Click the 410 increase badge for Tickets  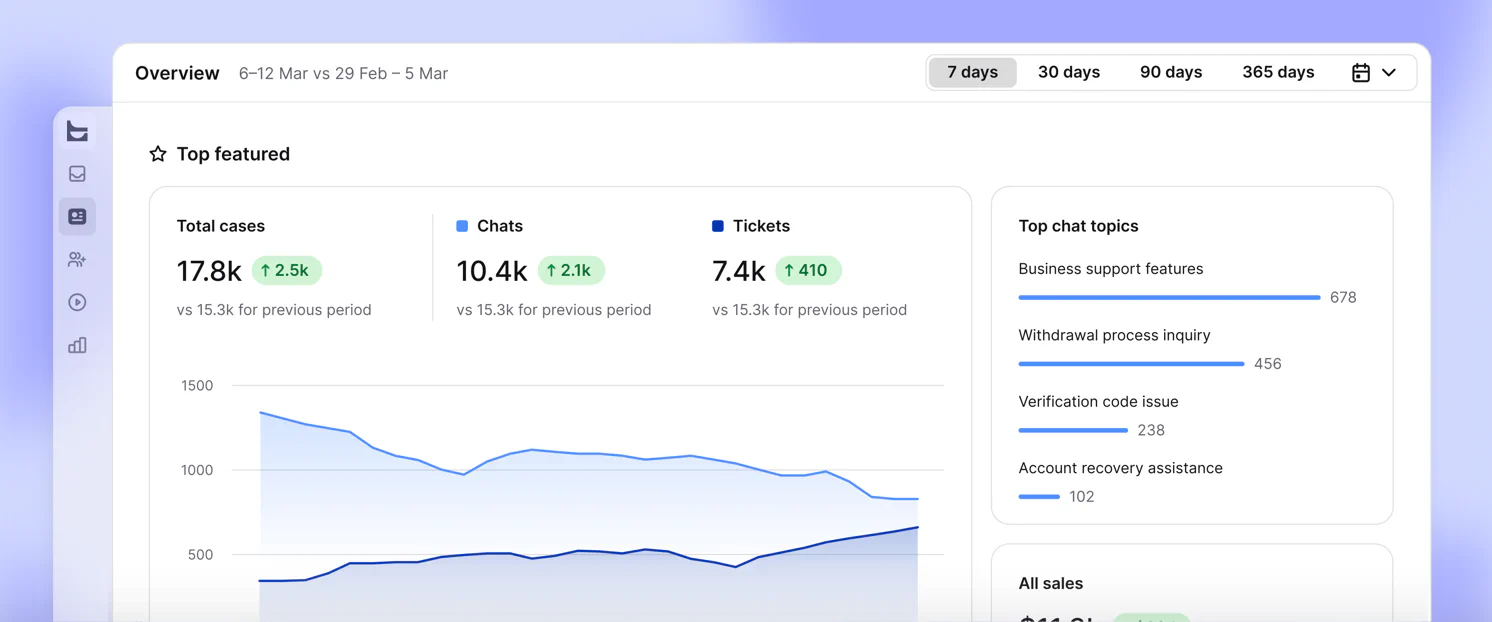click(x=808, y=270)
